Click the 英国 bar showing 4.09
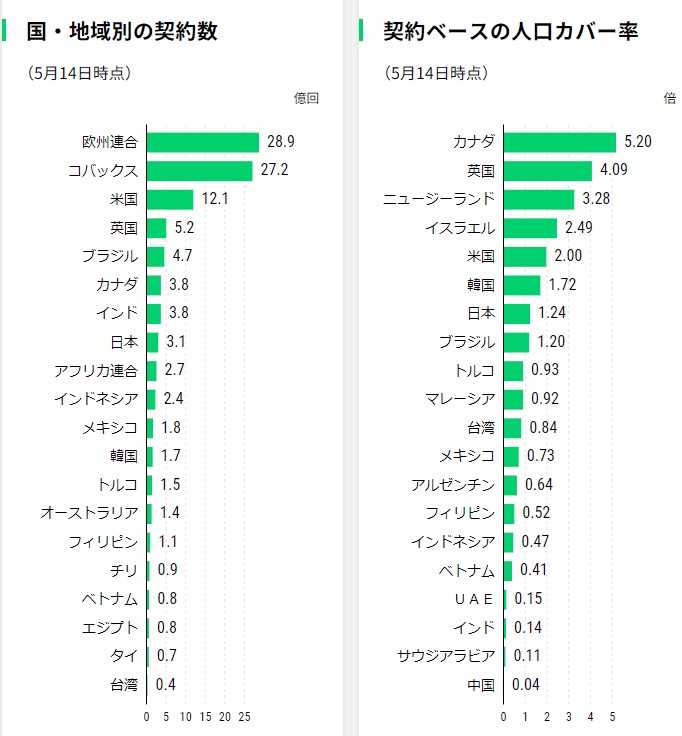 tap(548, 170)
